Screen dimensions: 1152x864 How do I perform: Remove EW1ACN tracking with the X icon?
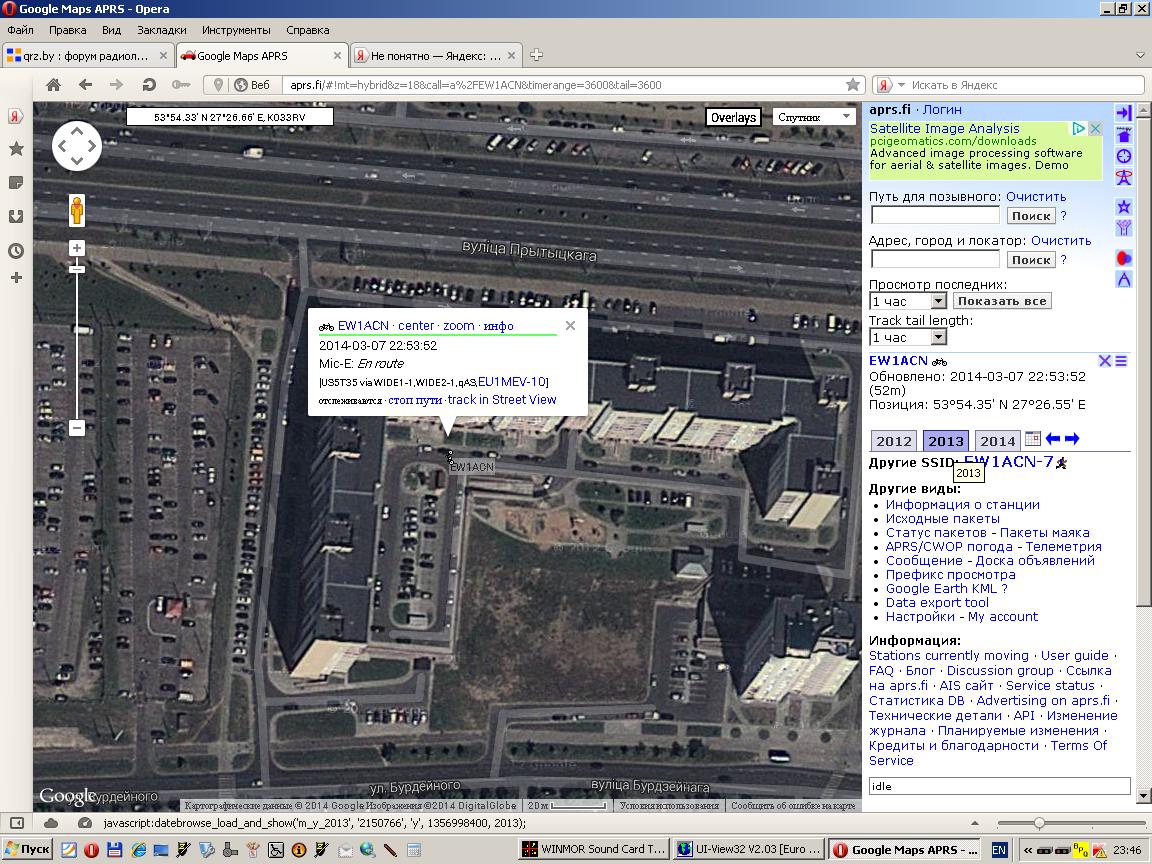tap(1105, 361)
